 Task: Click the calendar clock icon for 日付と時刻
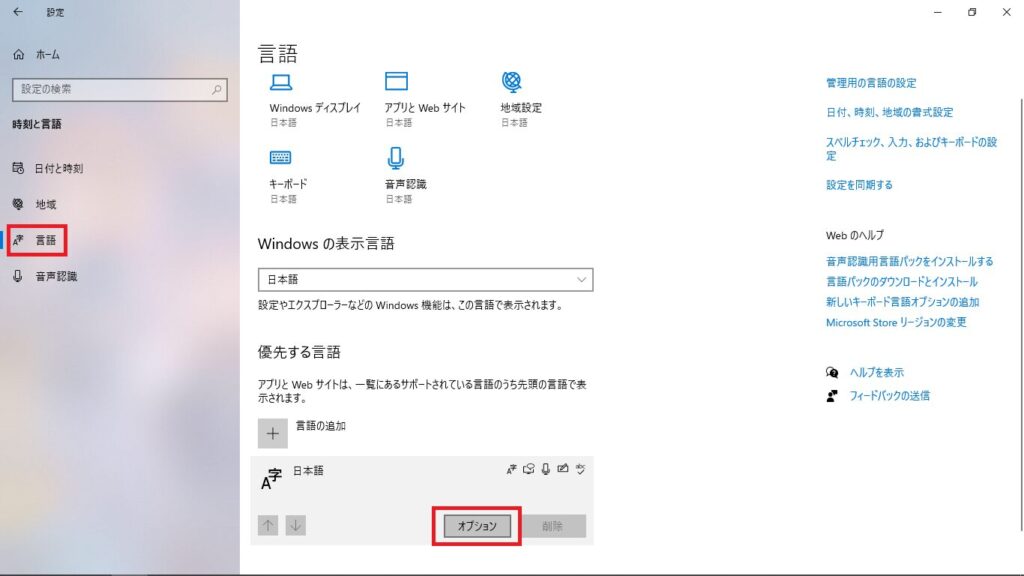tap(18, 168)
